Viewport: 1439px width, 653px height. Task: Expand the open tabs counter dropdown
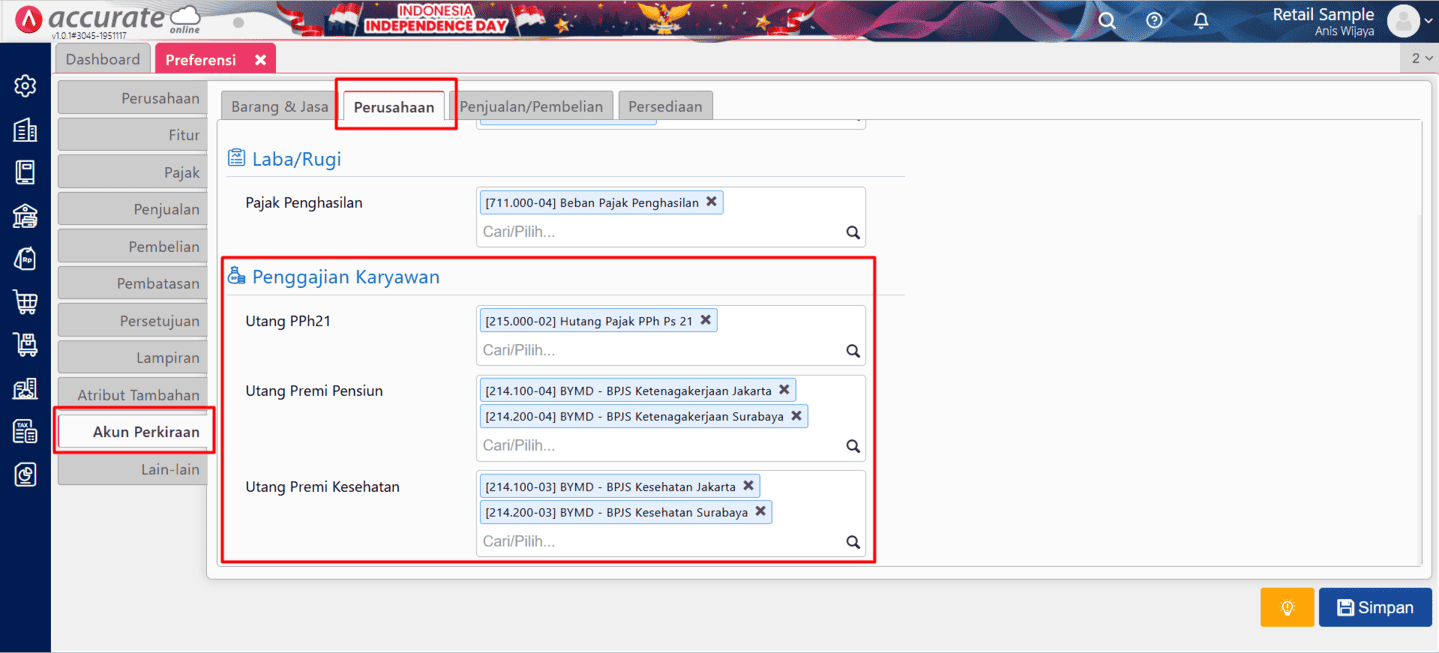[1421, 59]
